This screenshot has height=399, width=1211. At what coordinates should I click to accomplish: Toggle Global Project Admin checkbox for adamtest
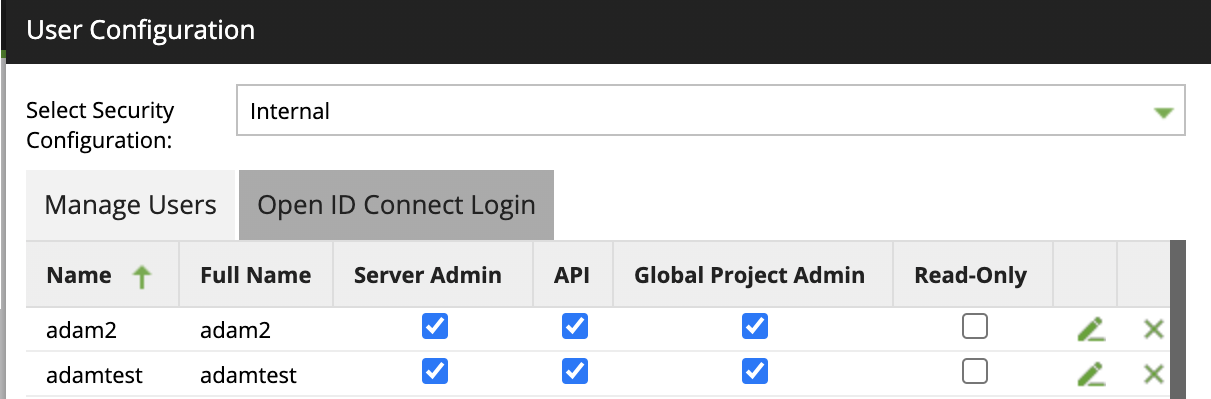[755, 372]
